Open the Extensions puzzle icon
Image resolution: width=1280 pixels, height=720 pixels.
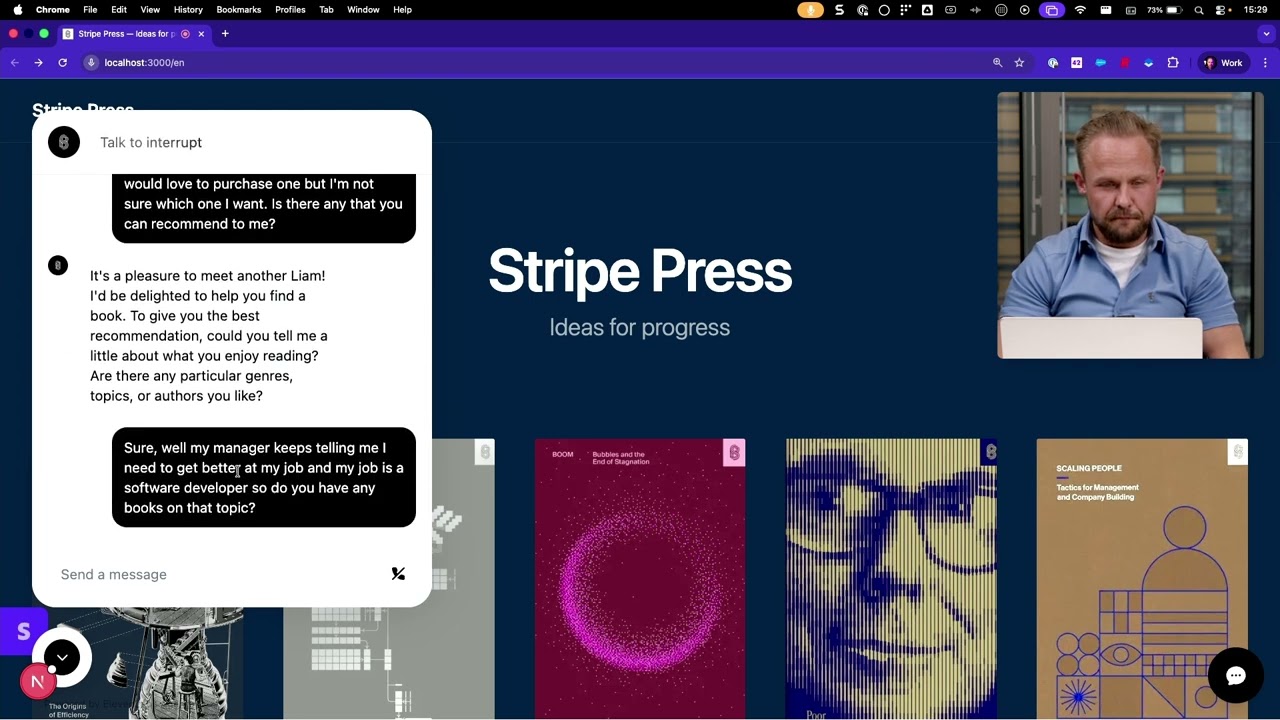(x=1173, y=62)
